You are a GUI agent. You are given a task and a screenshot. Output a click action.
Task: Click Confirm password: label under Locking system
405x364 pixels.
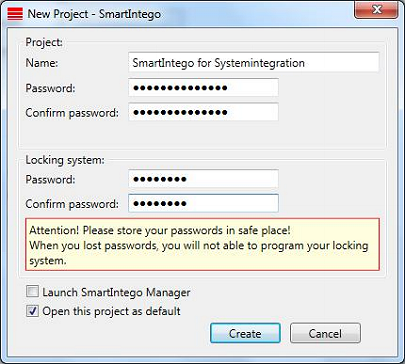[72, 204]
